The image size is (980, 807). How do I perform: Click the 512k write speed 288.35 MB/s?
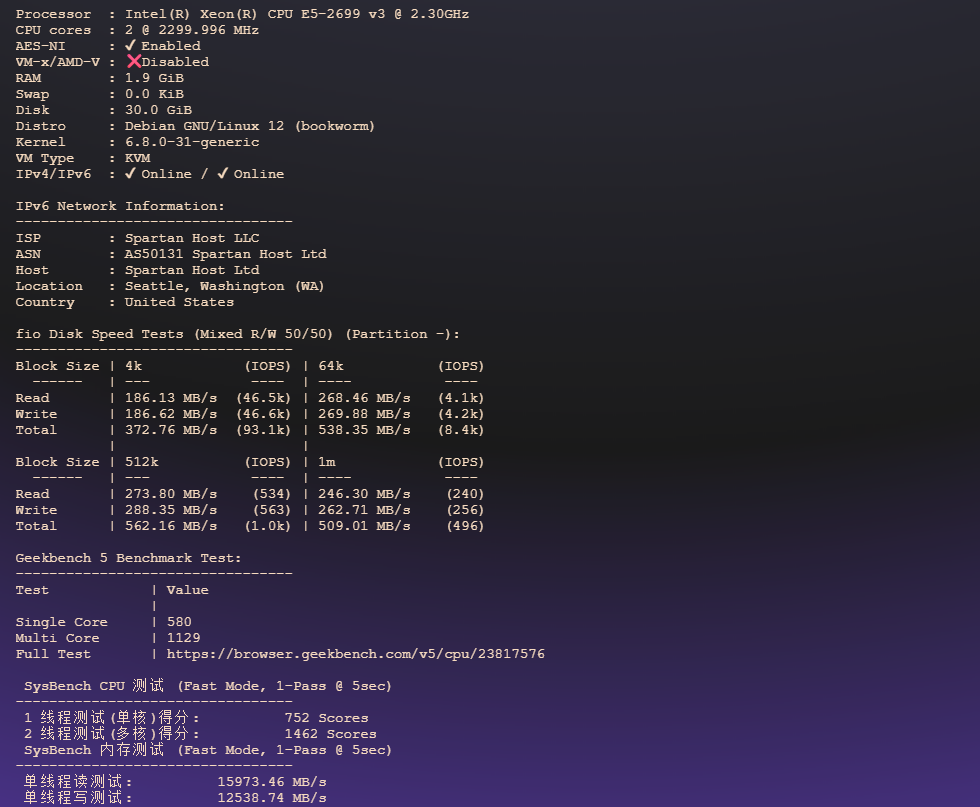(170, 510)
